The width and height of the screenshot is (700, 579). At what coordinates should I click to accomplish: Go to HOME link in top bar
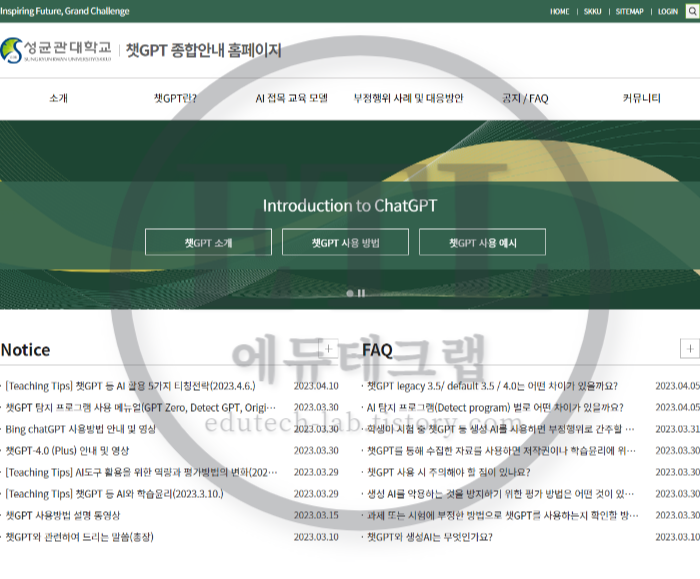pos(559,12)
